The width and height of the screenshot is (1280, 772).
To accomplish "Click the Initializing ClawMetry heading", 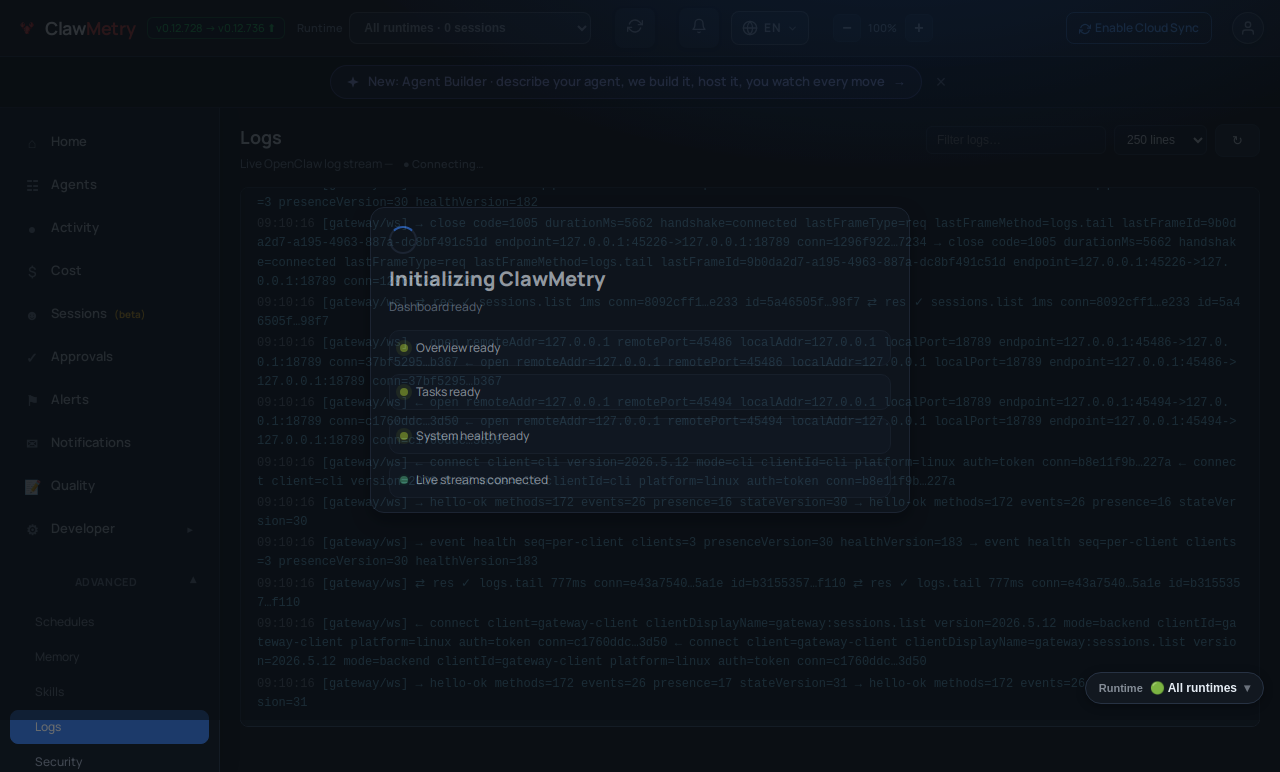I will tap(497, 279).
